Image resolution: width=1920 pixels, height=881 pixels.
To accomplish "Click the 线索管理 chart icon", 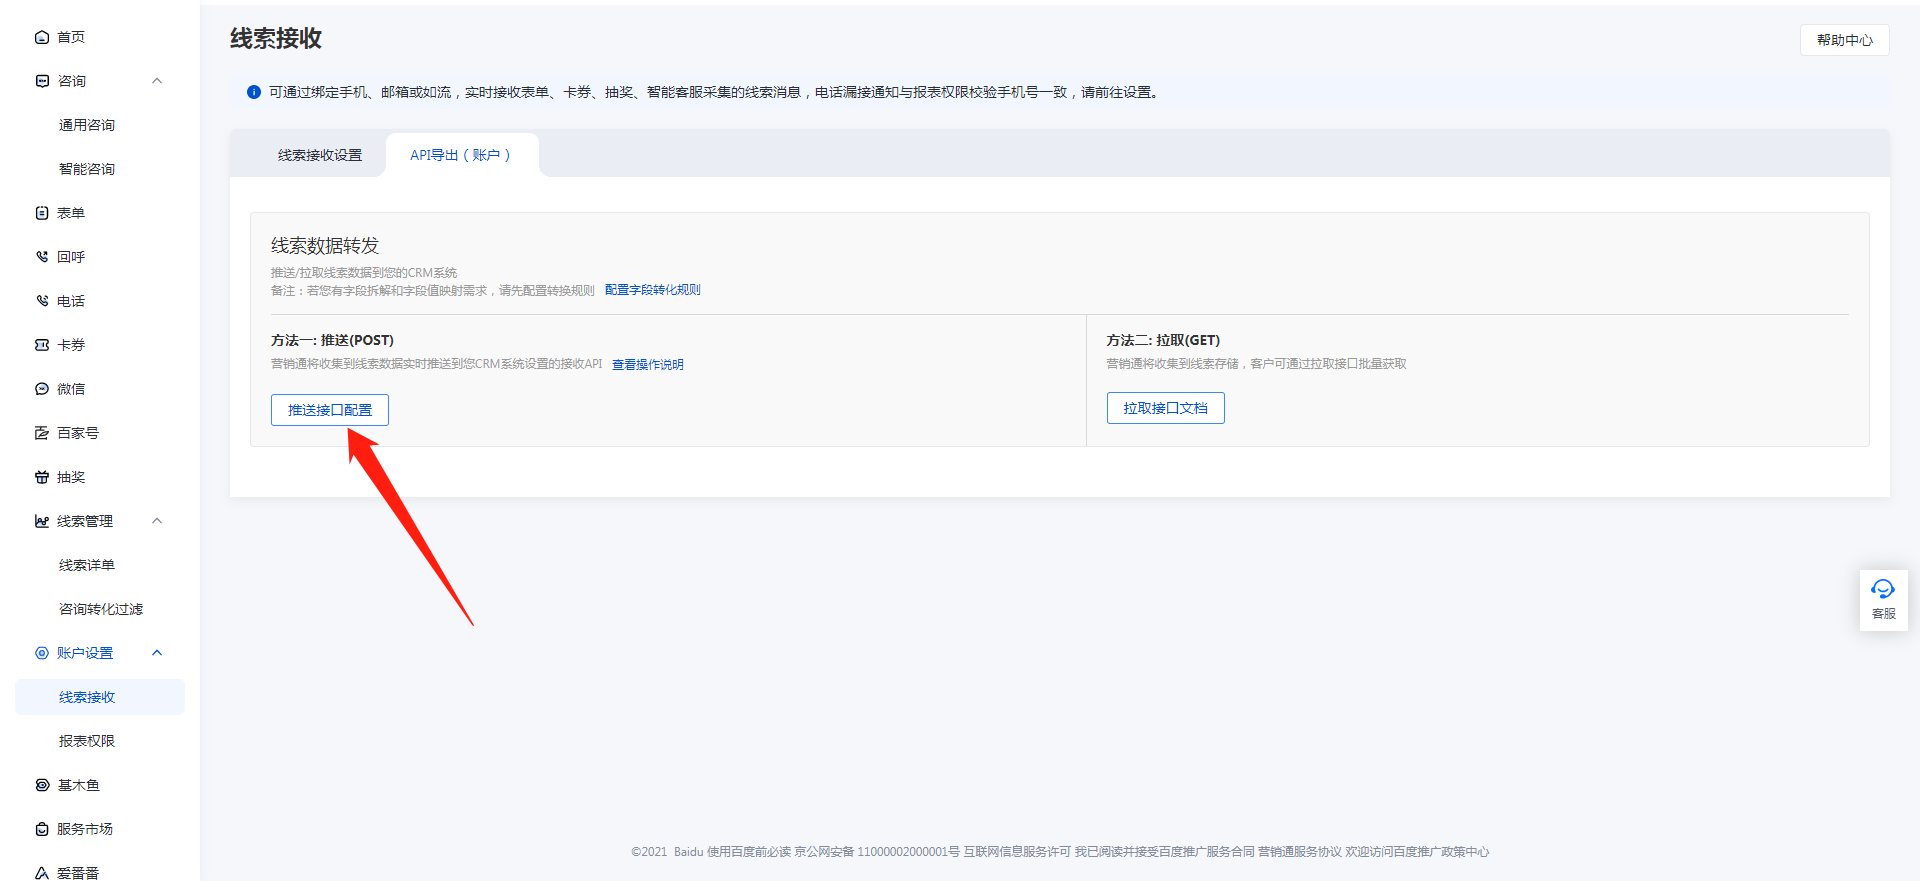I will pyautogui.click(x=42, y=521).
